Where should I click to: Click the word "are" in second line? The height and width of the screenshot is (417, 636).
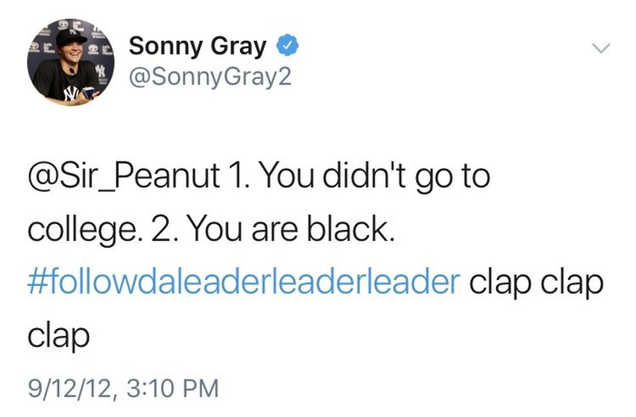275,230
